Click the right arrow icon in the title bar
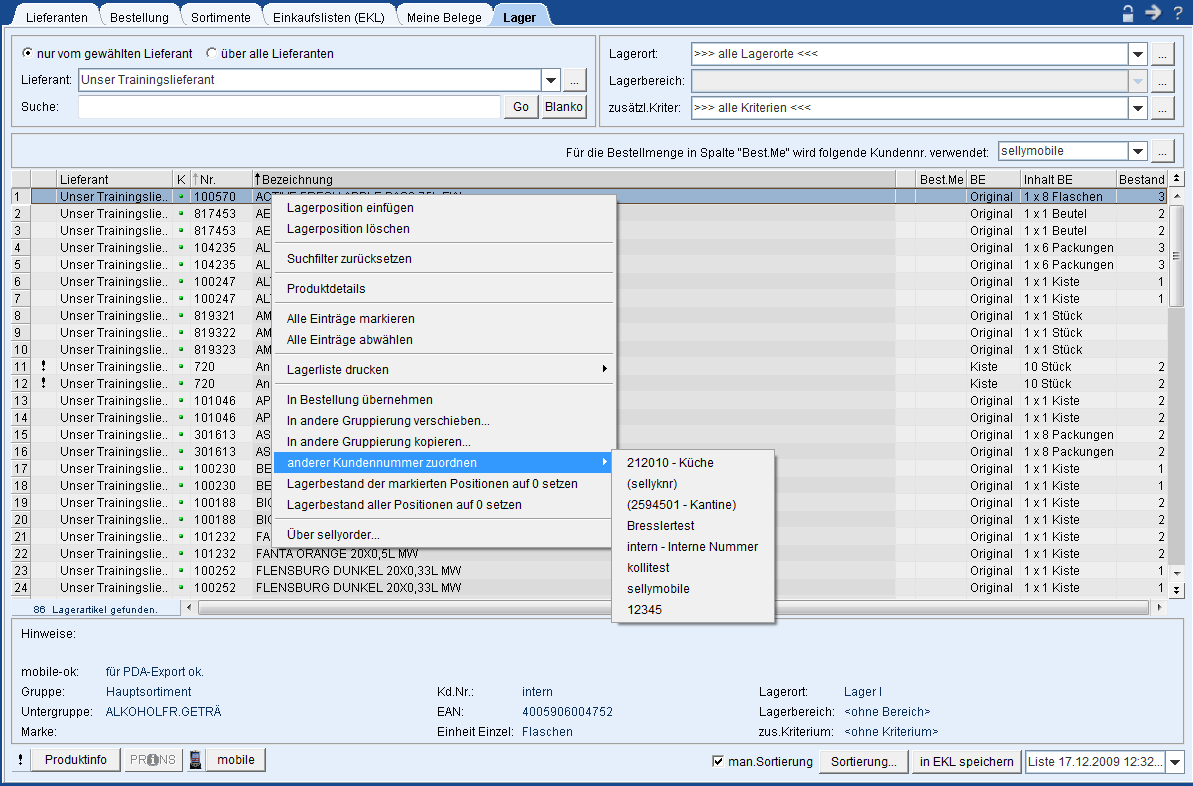 1153,13
